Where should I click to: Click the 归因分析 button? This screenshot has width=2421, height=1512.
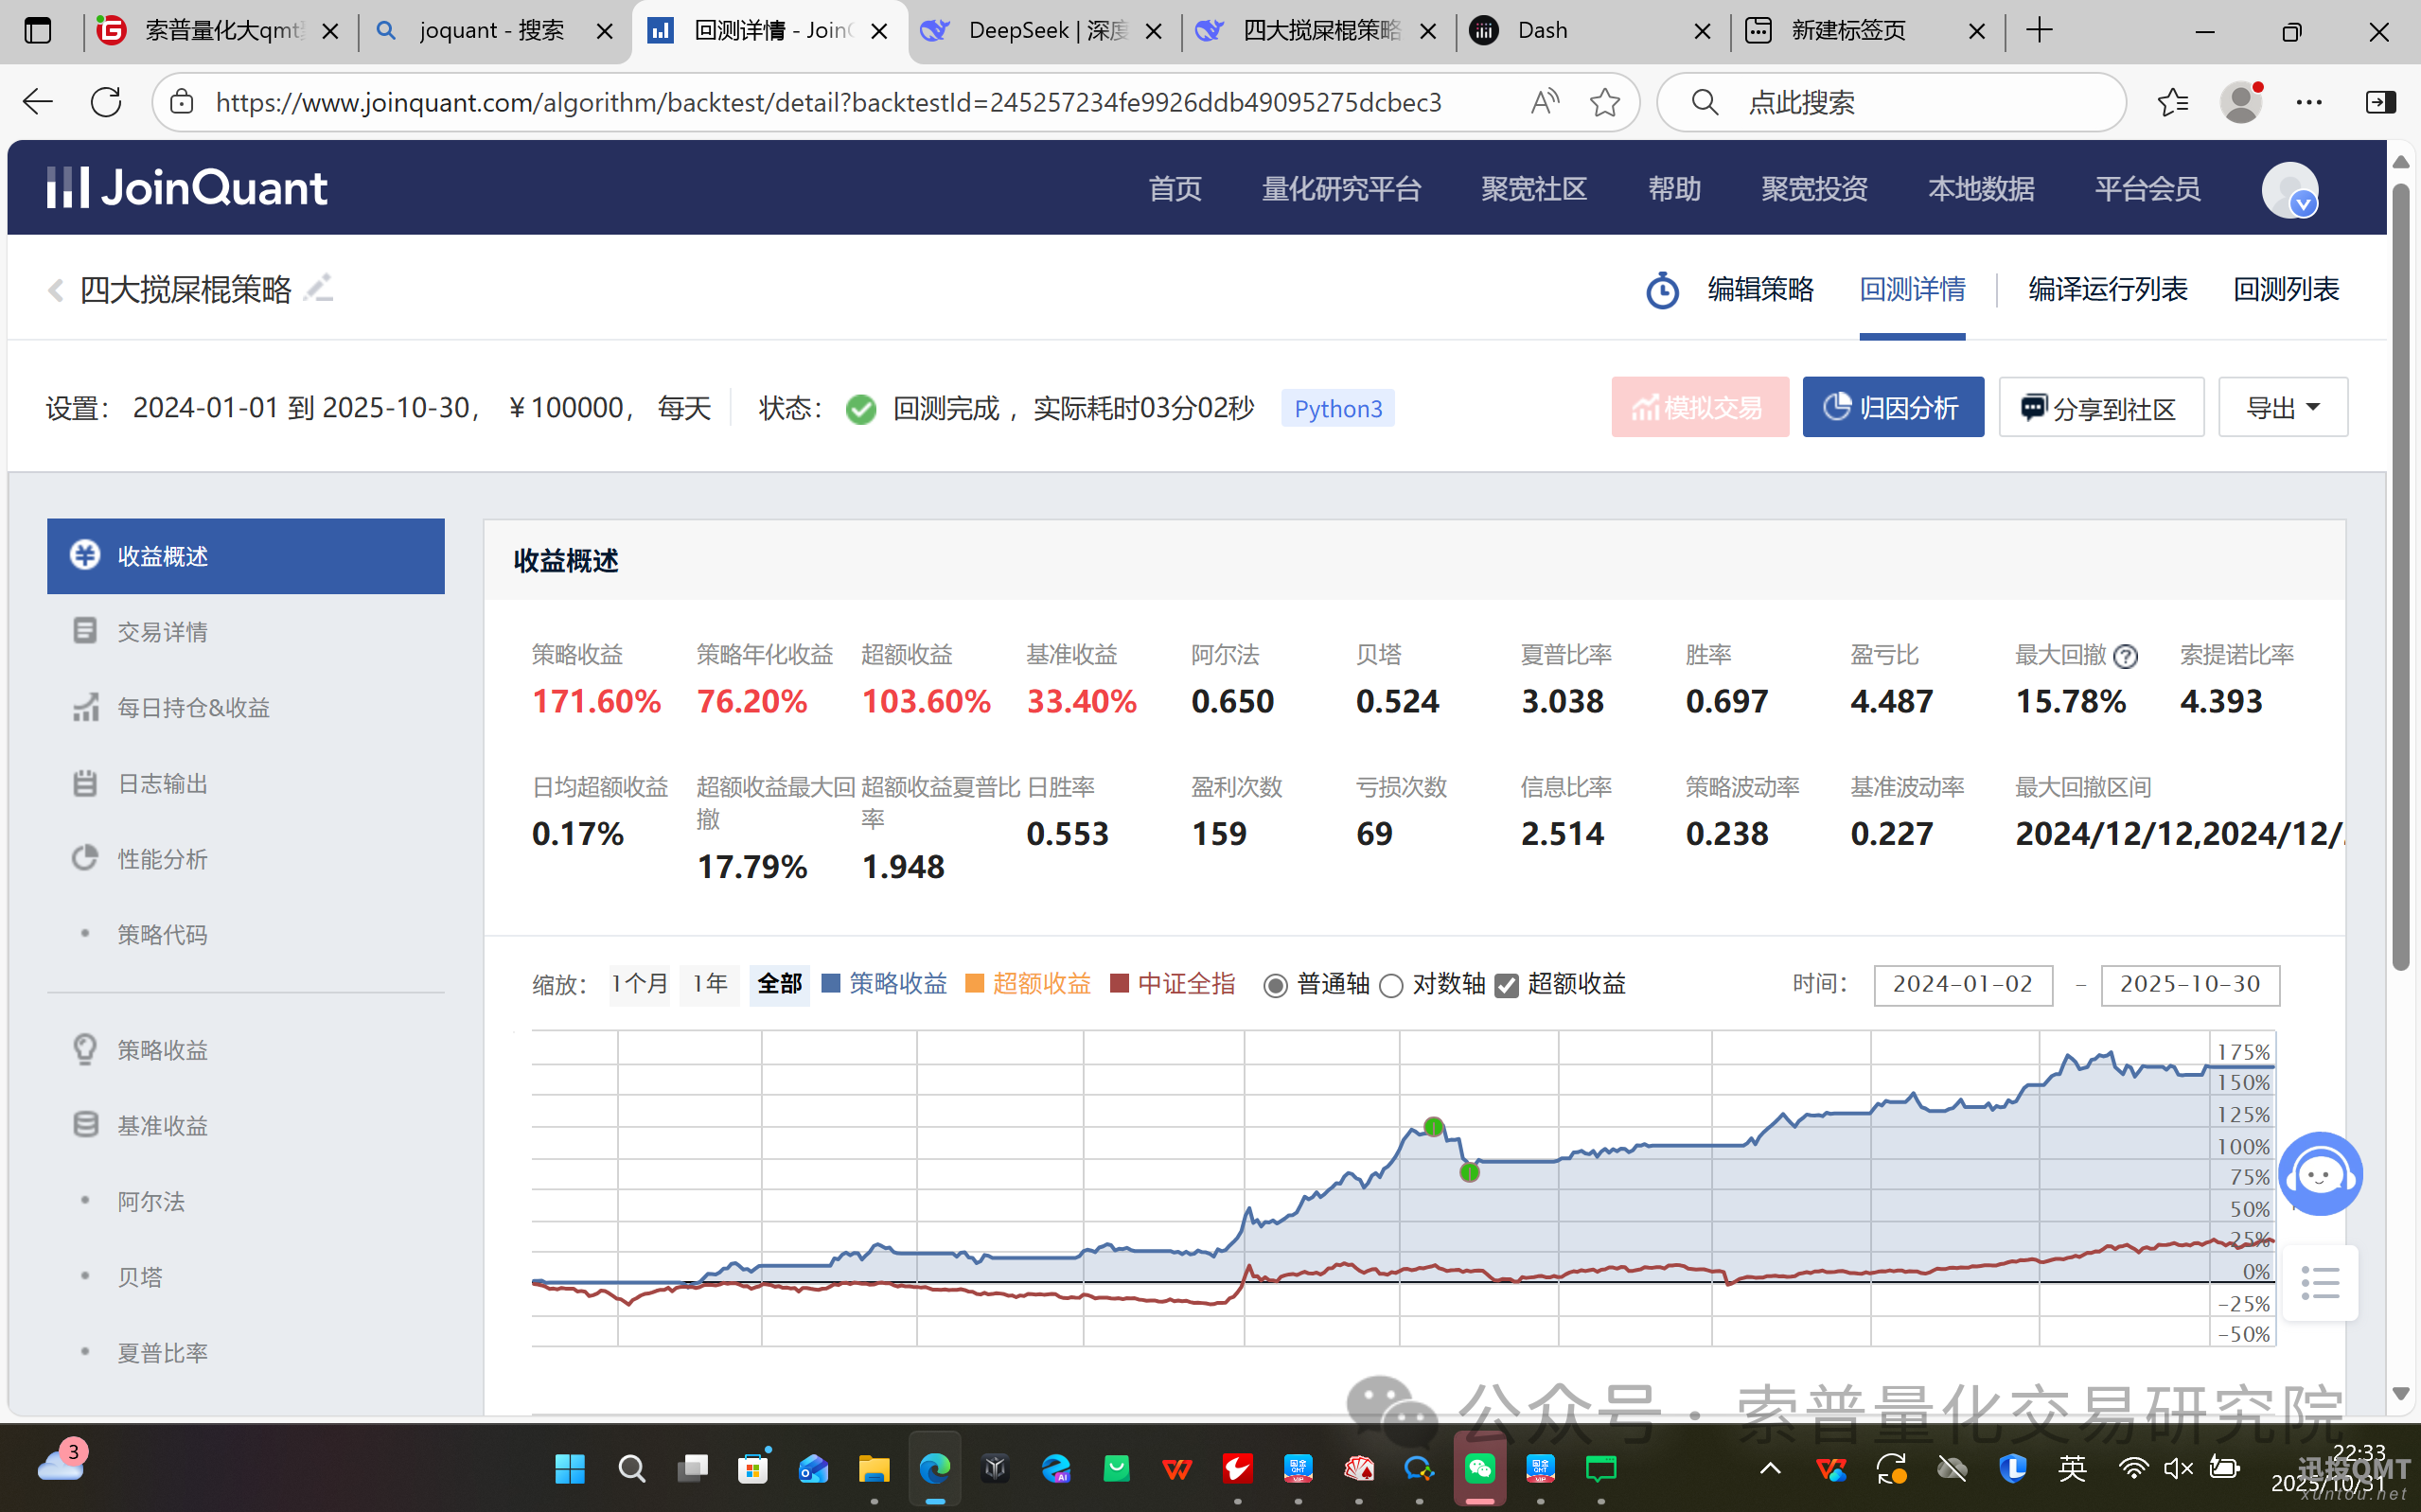[1892, 408]
